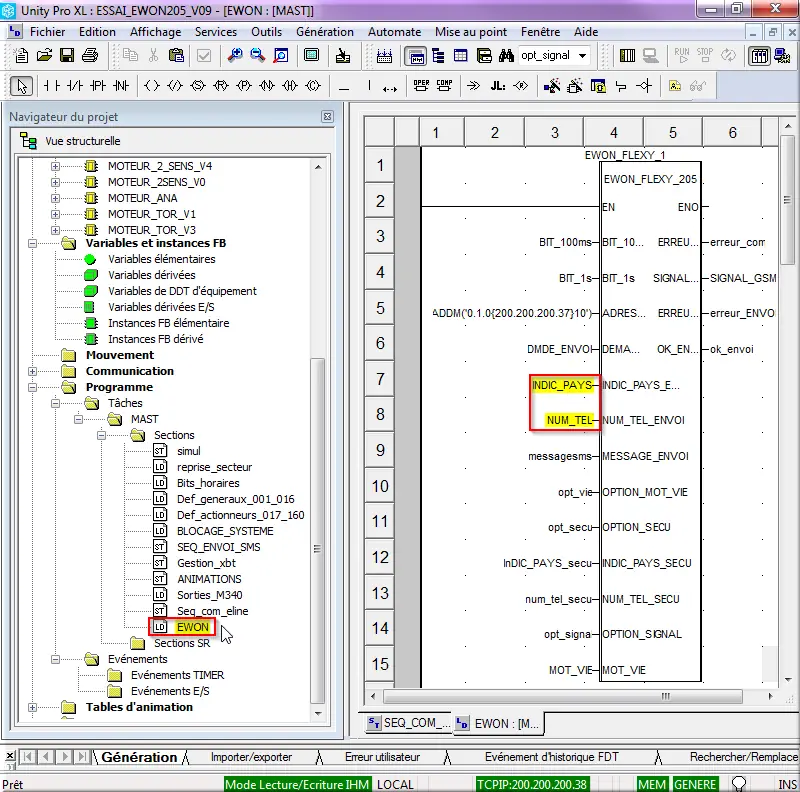This screenshot has width=800, height=792.
Task: Collapse Variables et instances FB
Action: 32,243
